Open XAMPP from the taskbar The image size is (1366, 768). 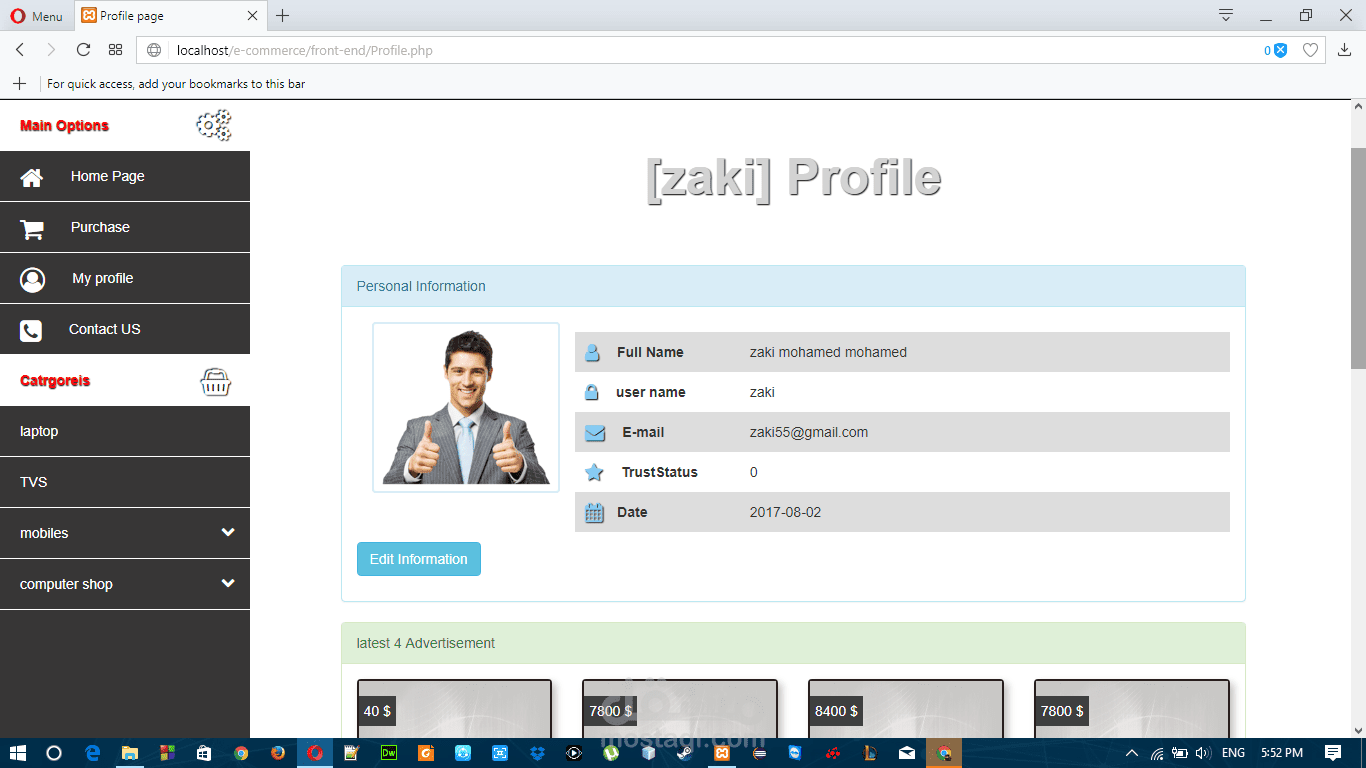tap(721, 753)
